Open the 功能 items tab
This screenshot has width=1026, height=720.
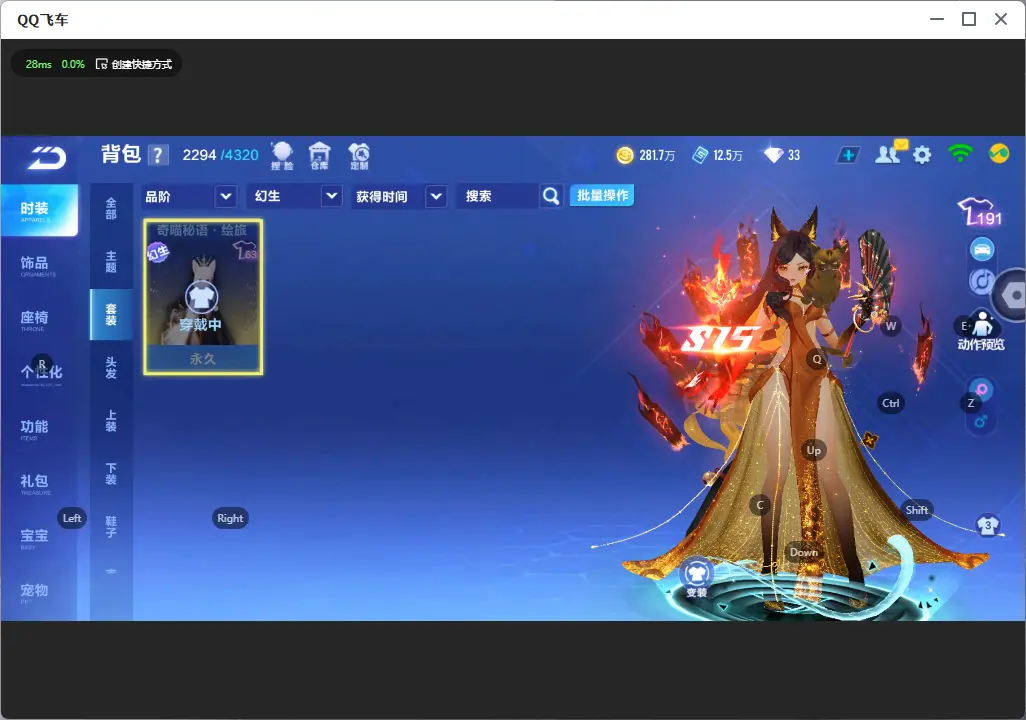(x=35, y=428)
